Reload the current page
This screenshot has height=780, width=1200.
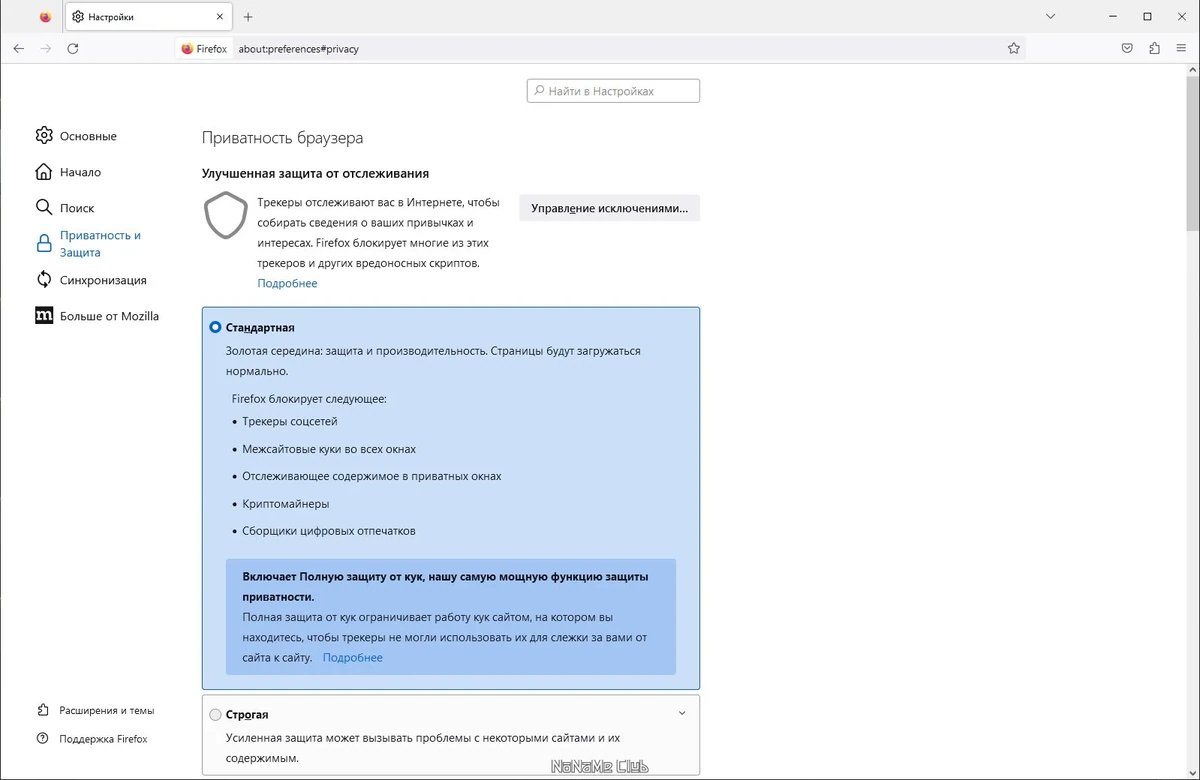pos(73,48)
